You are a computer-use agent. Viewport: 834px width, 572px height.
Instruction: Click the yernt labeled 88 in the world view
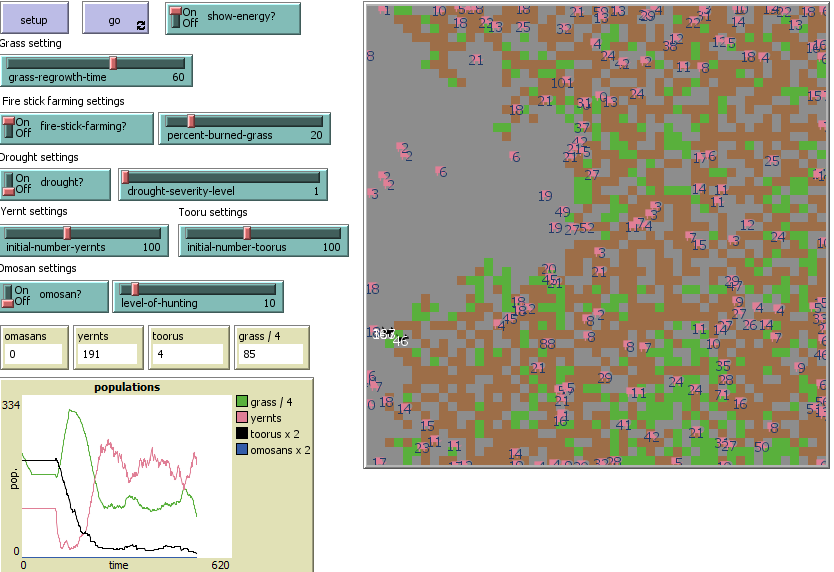547,344
